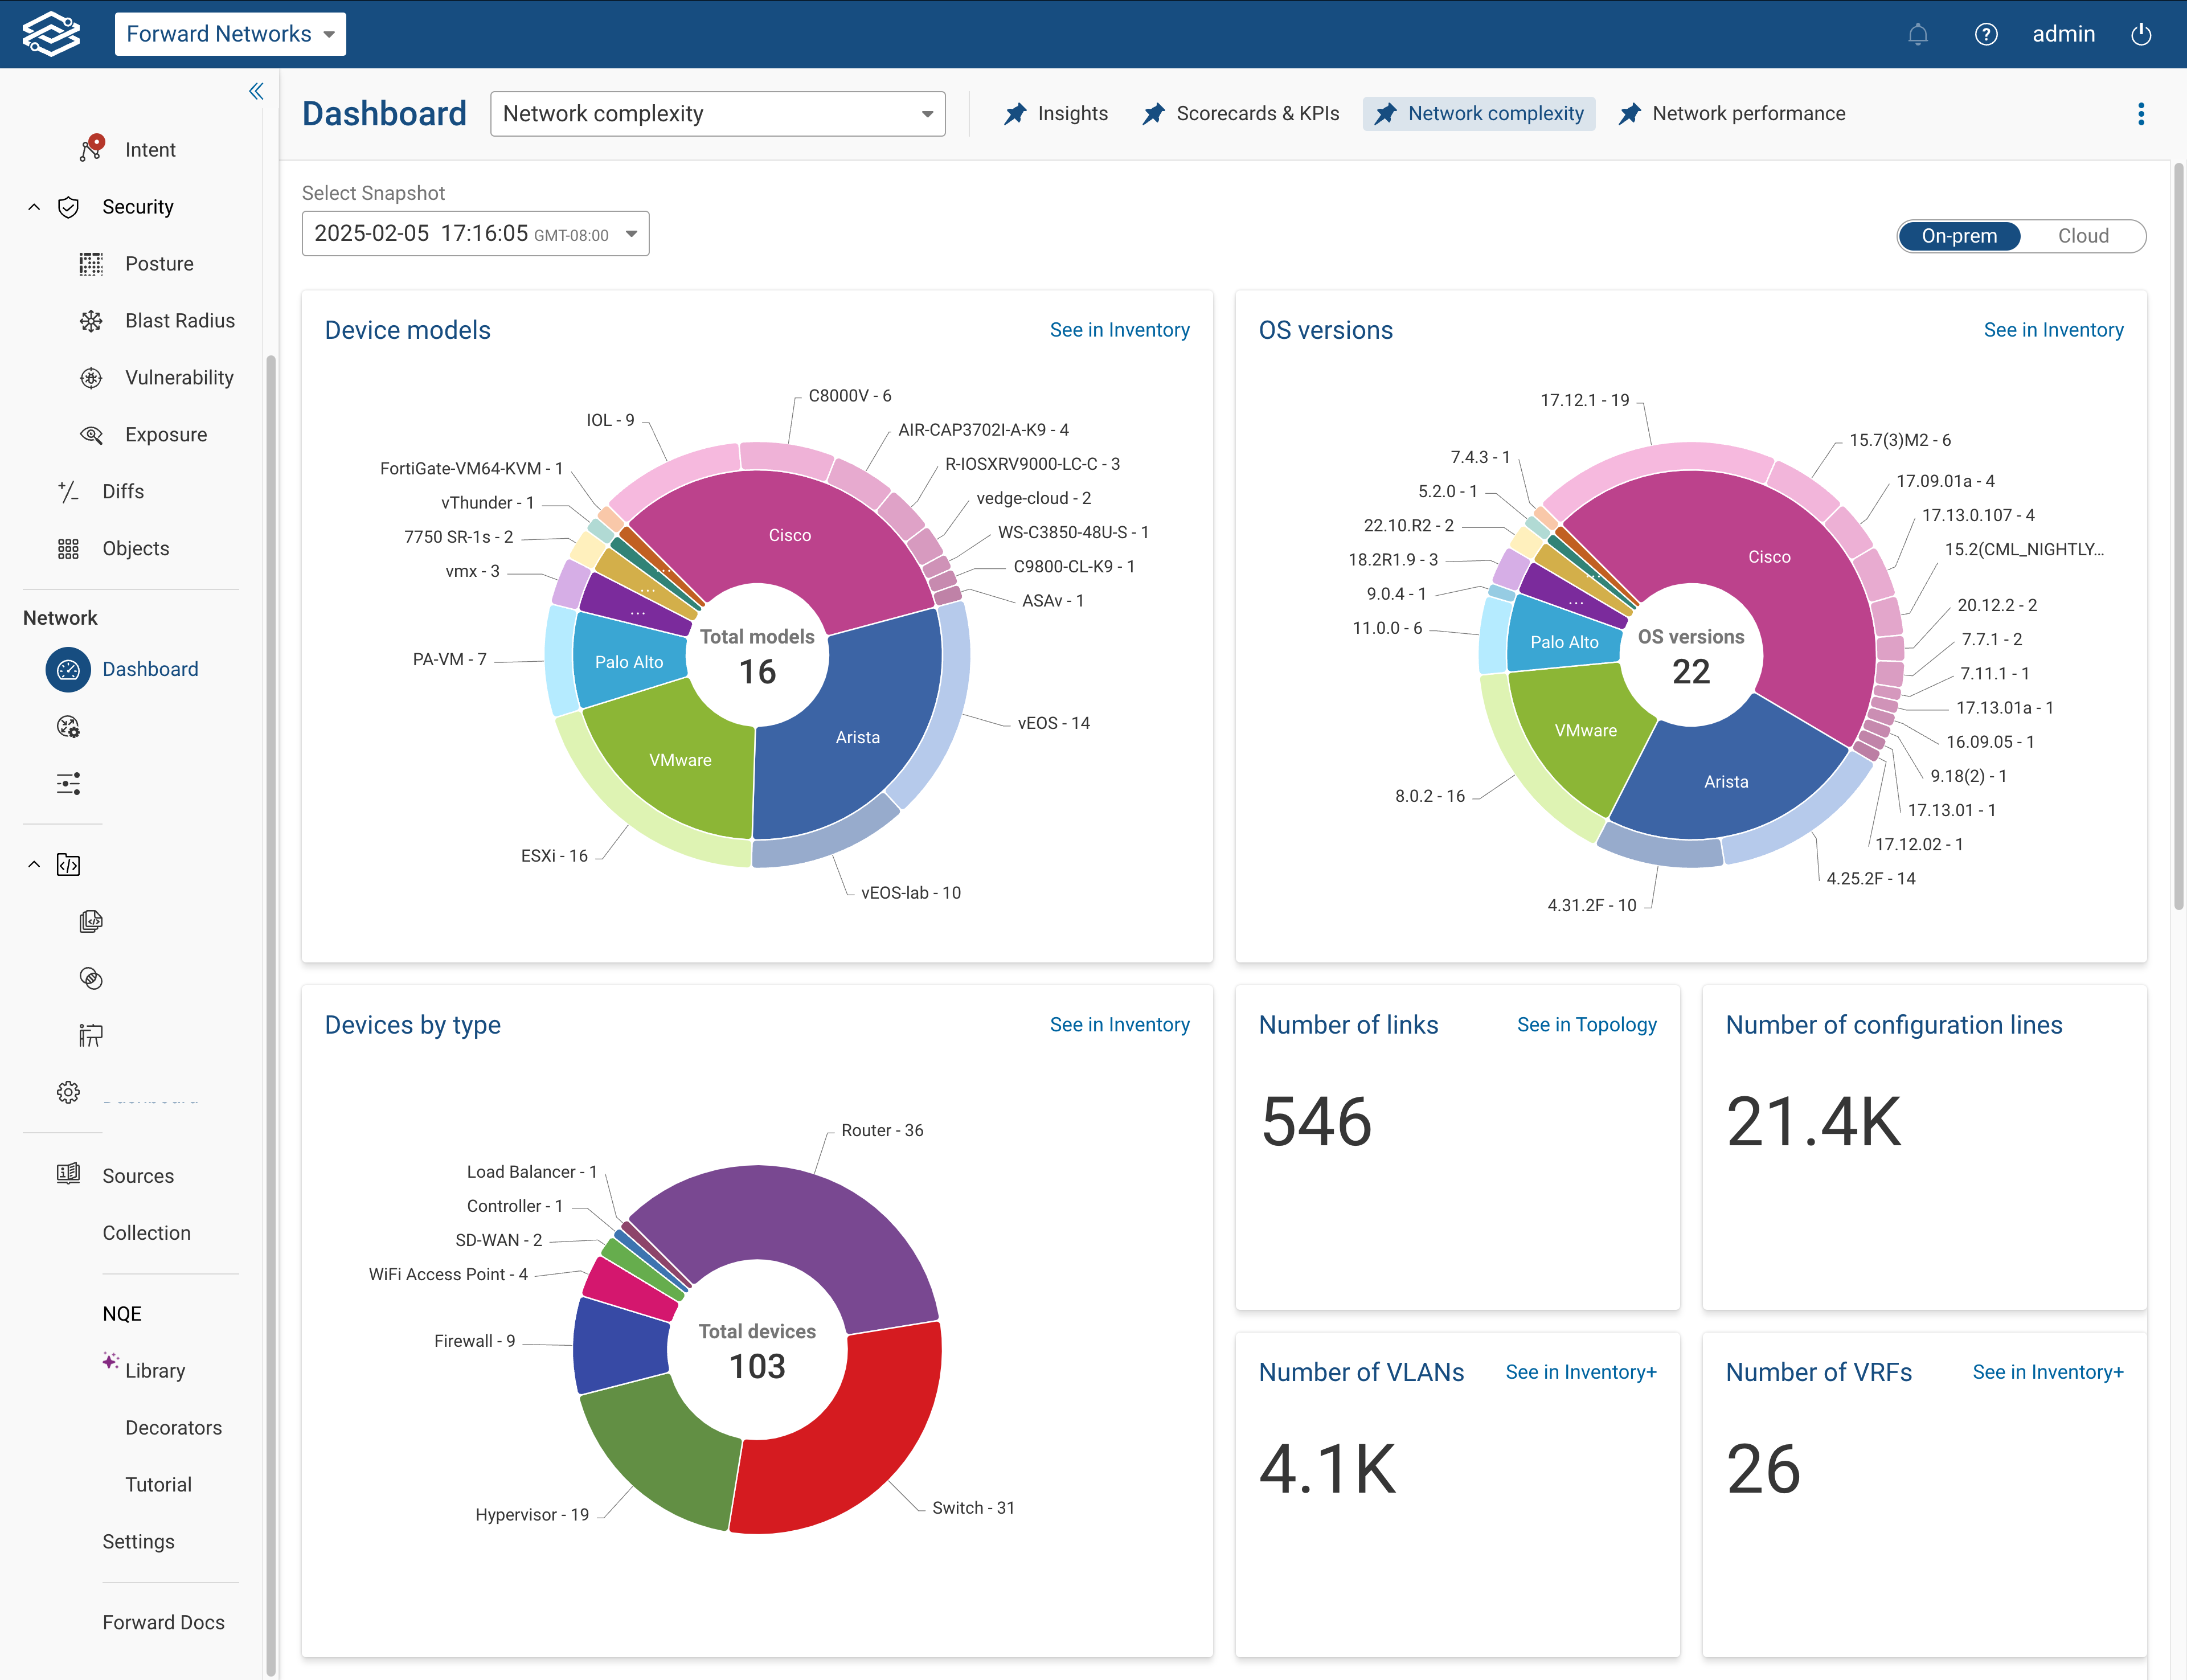Unpin the Network complexity dashboard
The image size is (2187, 1680).
click(1387, 113)
